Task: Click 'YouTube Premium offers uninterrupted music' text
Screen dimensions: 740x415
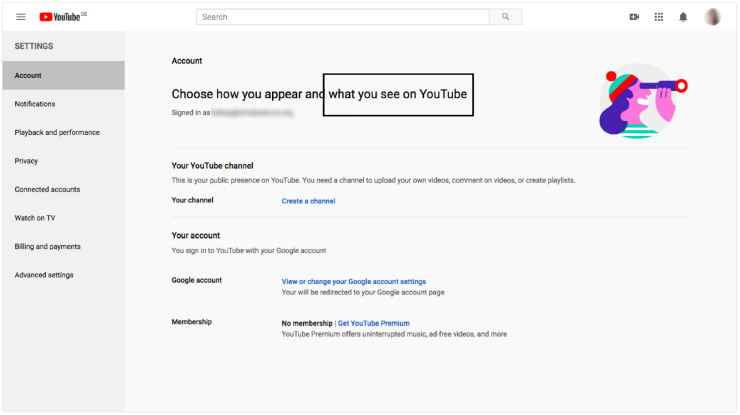Action: pyautogui.click(x=394, y=334)
